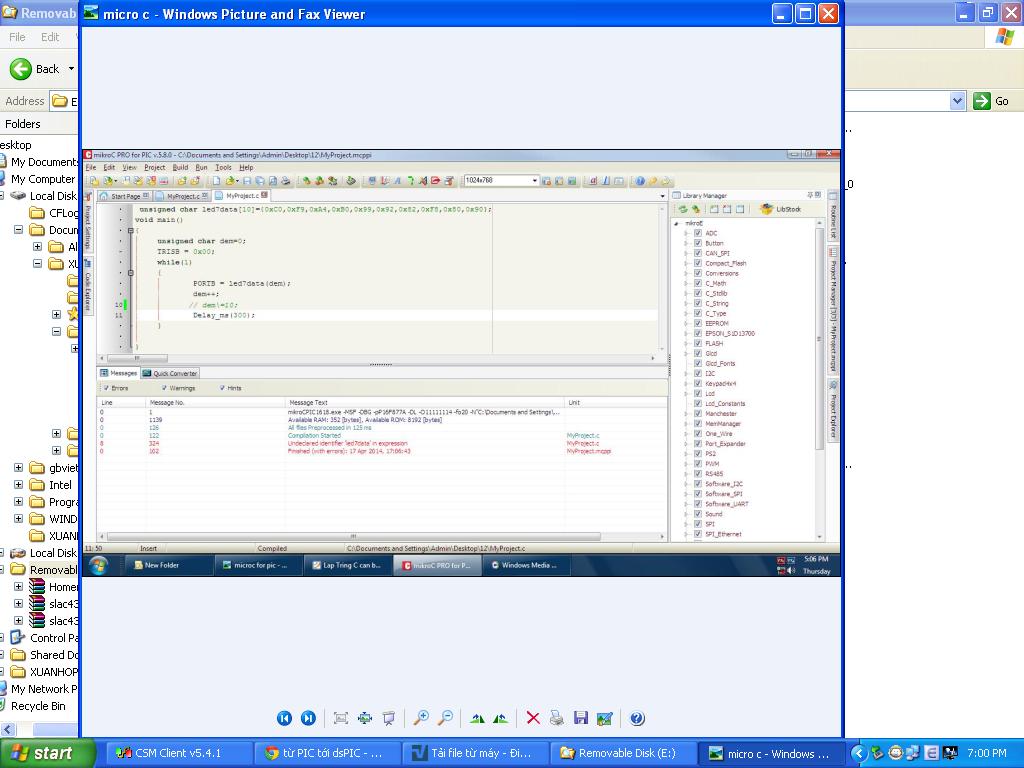Image resolution: width=1024 pixels, height=768 pixels.
Task: Go to previous image in viewer
Action: (284, 718)
